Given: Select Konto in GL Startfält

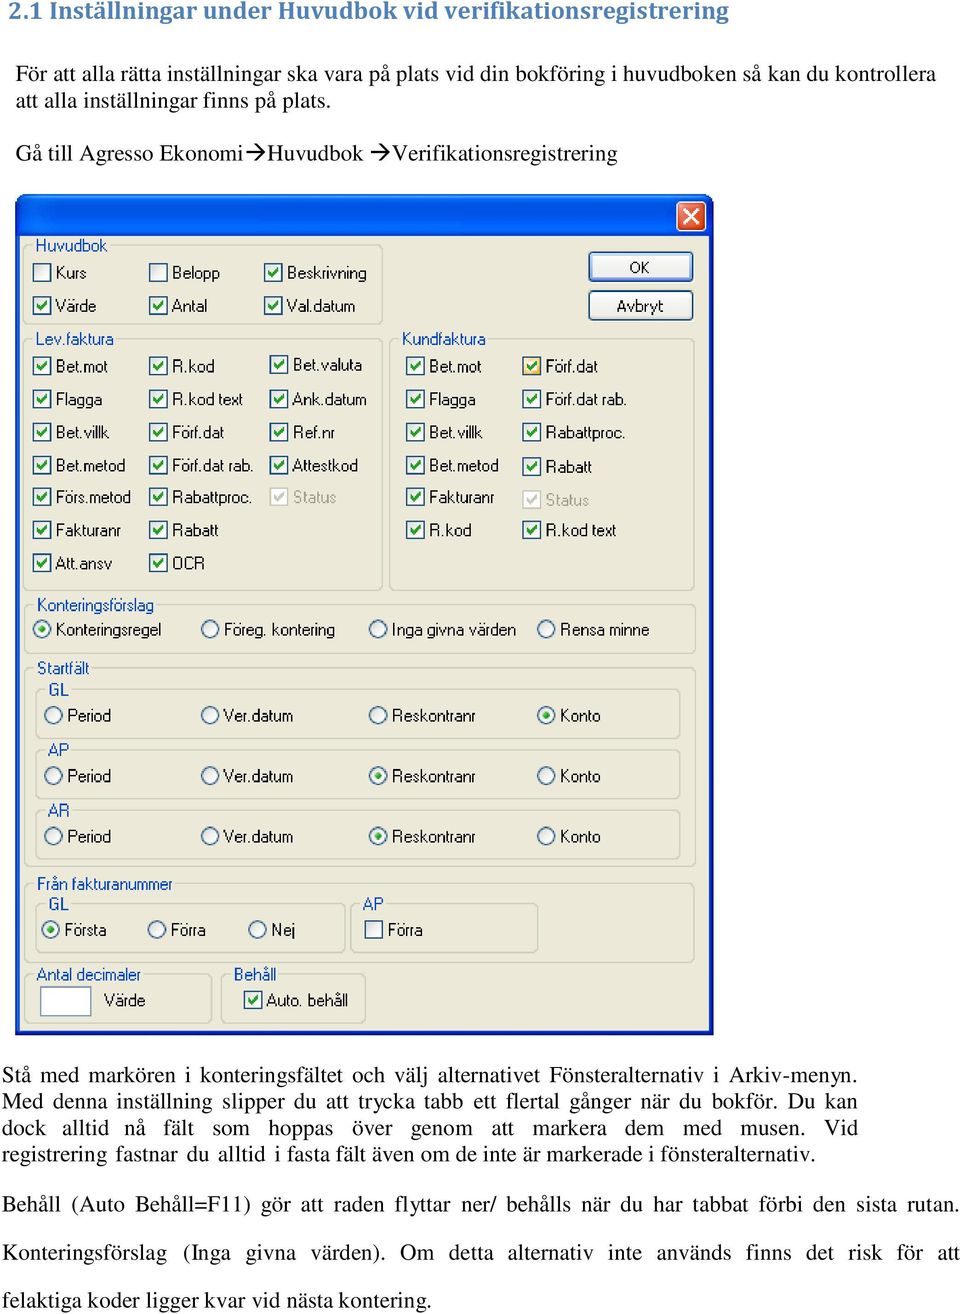Looking at the screenshot, I should [x=546, y=715].
